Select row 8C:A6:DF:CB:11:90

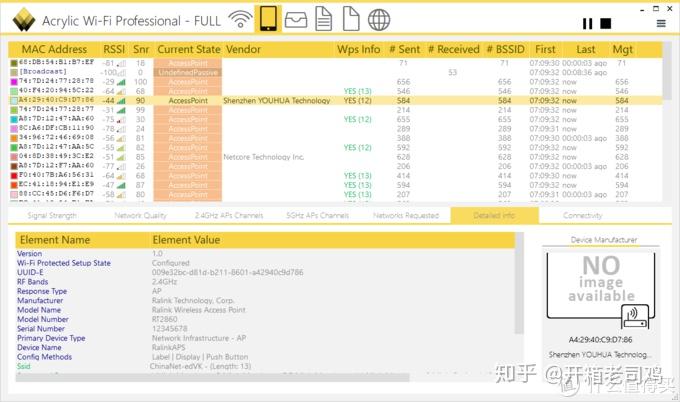335,129
